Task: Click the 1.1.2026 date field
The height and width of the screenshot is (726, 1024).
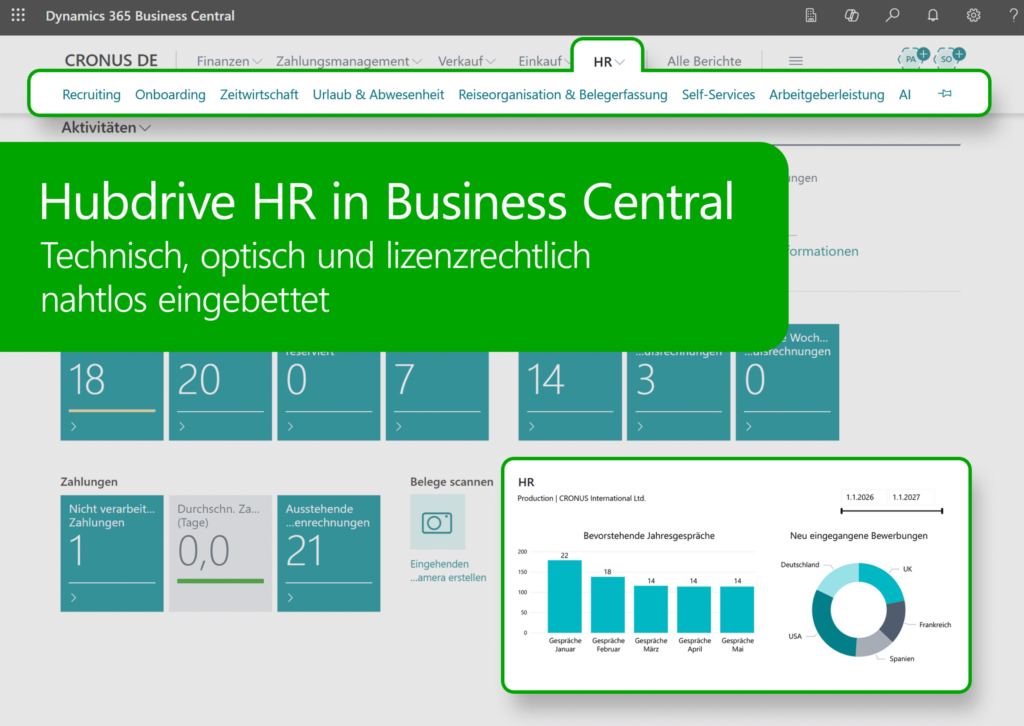Action: pos(862,497)
